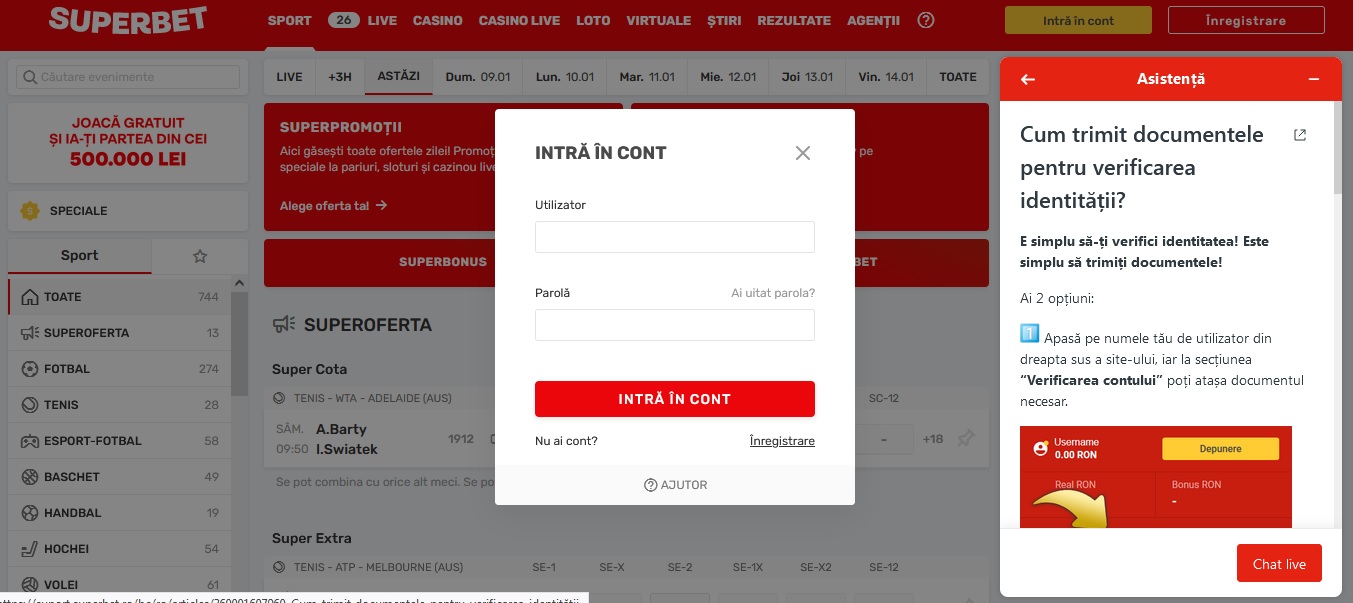Click the Volei ball icon

[29, 585]
